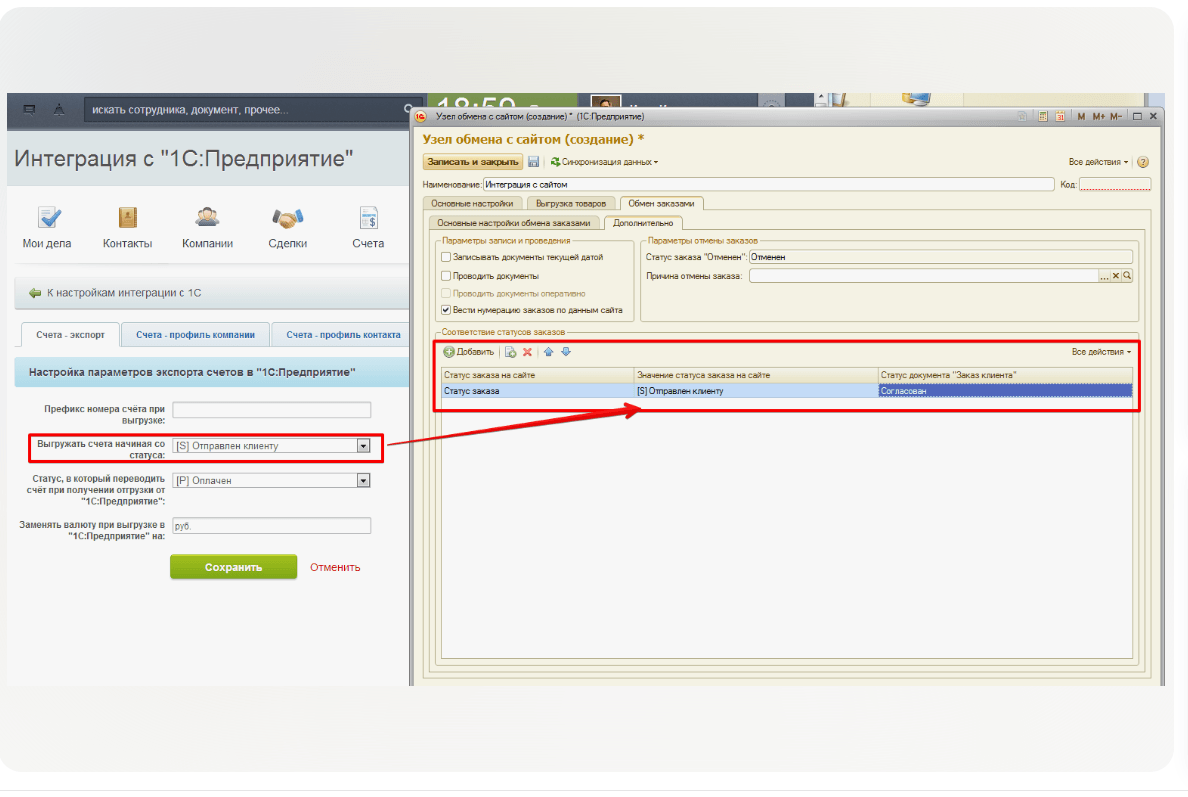1188x797 pixels.
Task: Click the M+ memory button in title bar
Action: 1099,117
